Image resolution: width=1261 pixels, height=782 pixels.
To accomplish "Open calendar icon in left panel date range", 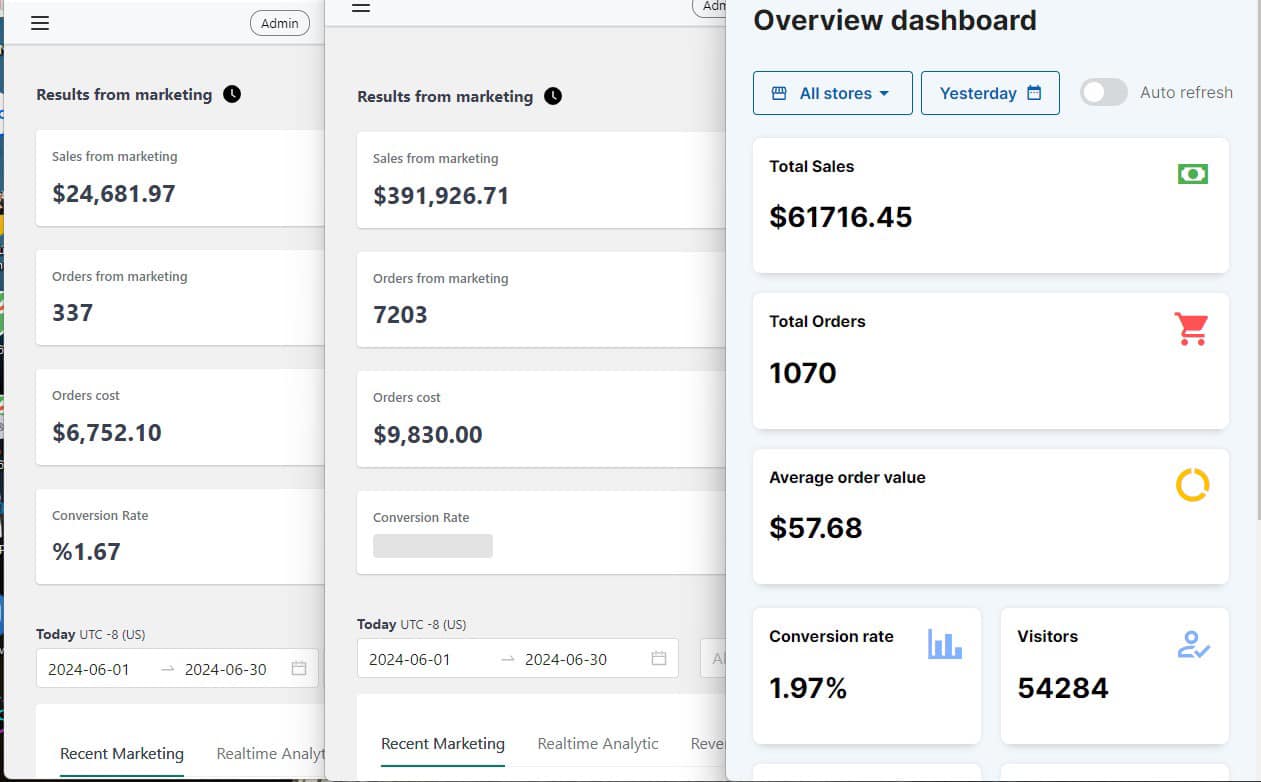I will pyautogui.click(x=299, y=669).
